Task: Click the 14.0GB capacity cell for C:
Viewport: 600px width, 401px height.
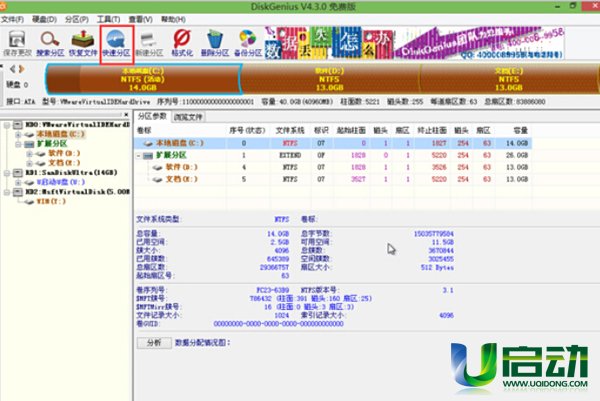Action: tap(517, 143)
